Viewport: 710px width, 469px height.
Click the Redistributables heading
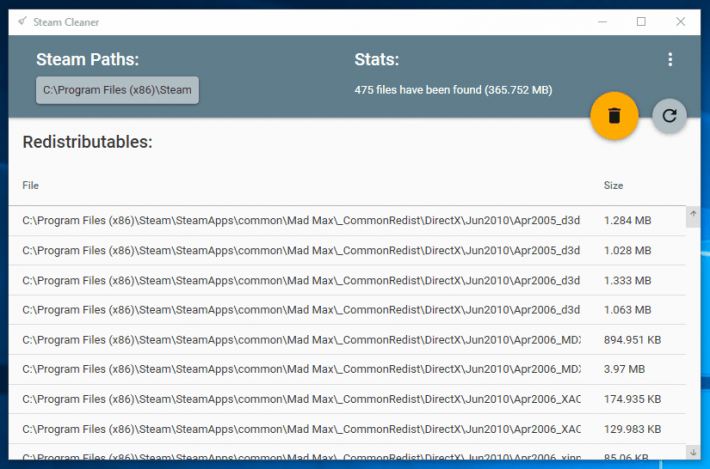pyautogui.click(x=87, y=142)
